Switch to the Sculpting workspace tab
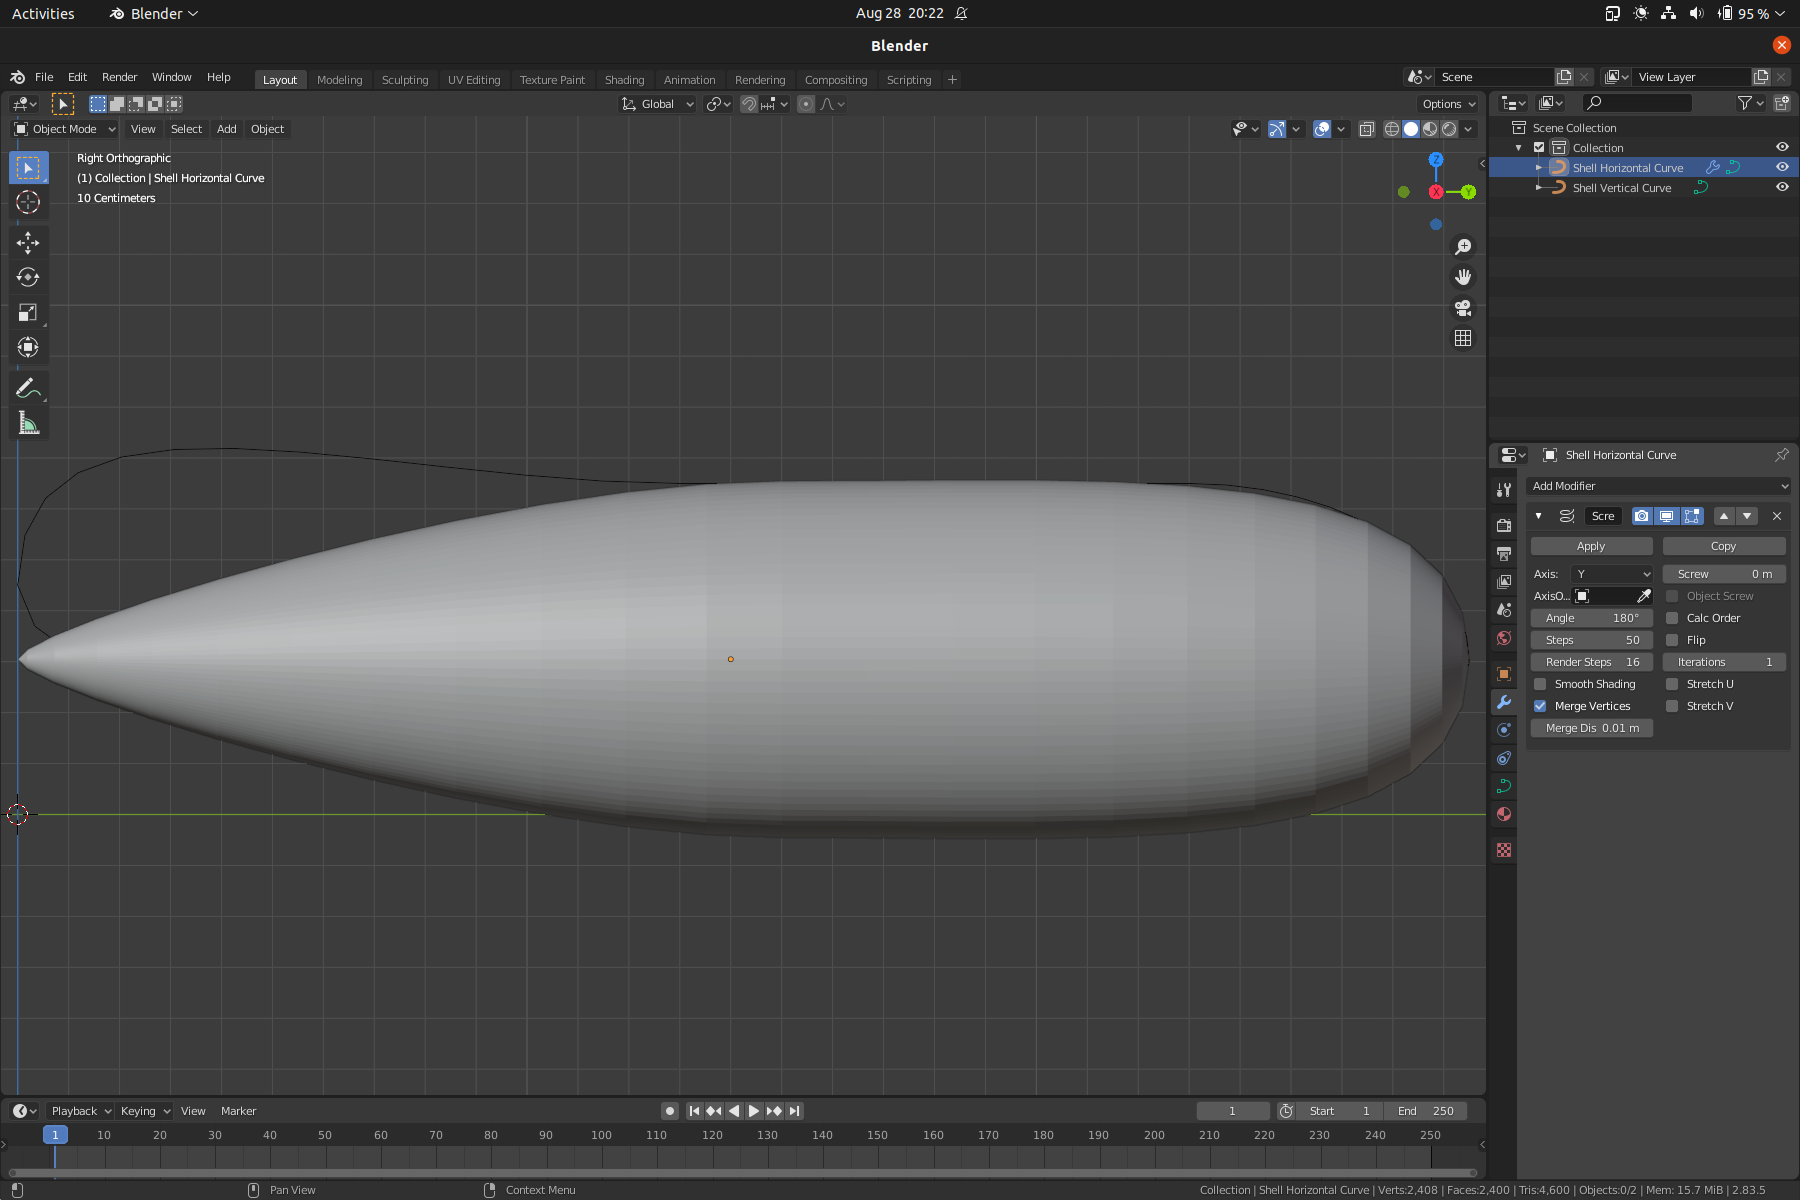 tap(405, 80)
